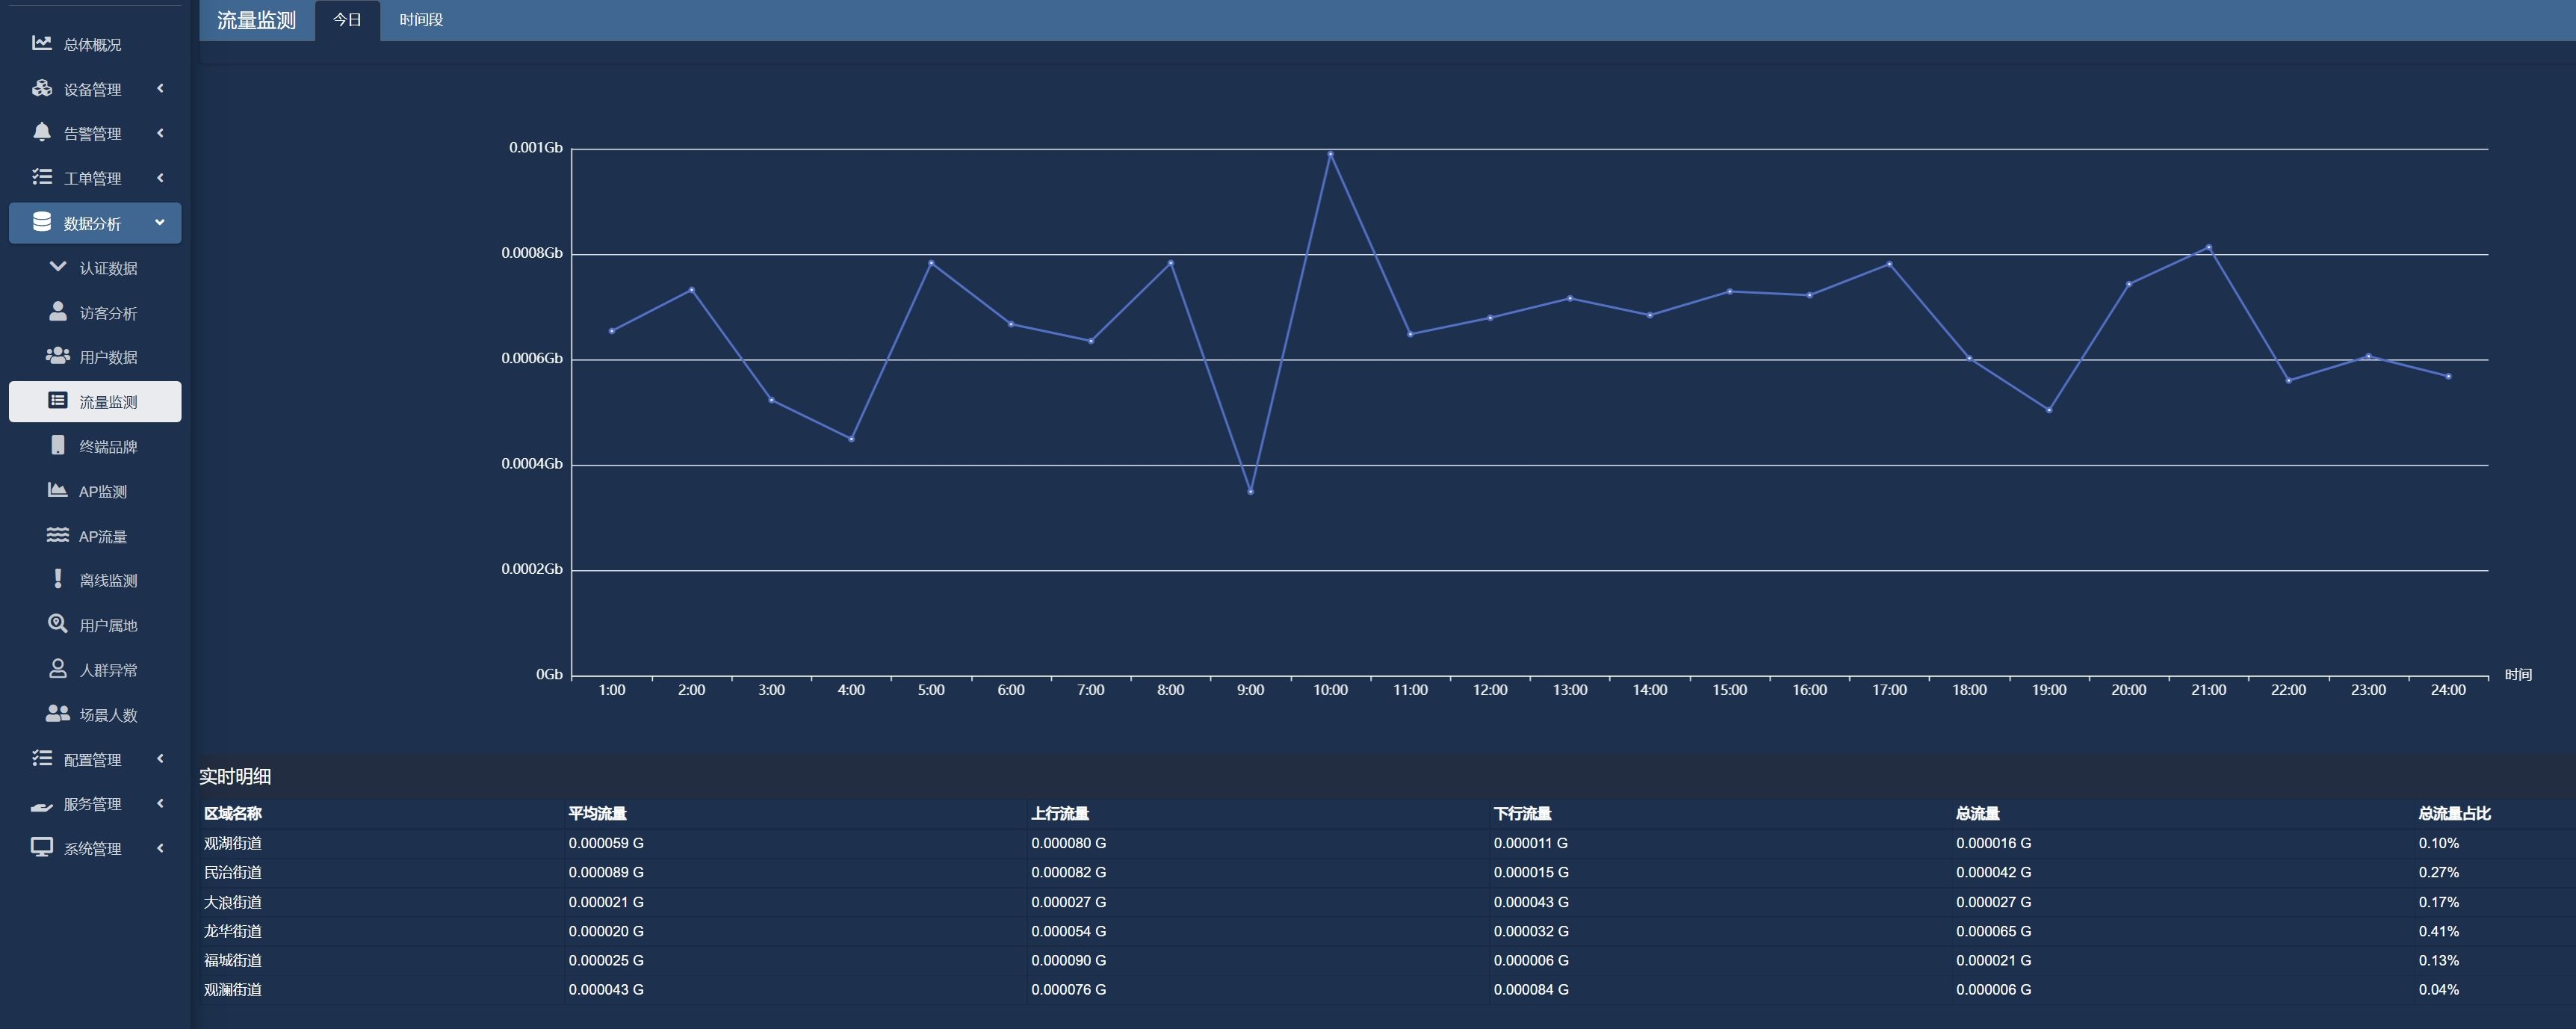This screenshot has width=2576, height=1029.
Task: Click the 10:00 peak data point
Action: pos(1330,154)
